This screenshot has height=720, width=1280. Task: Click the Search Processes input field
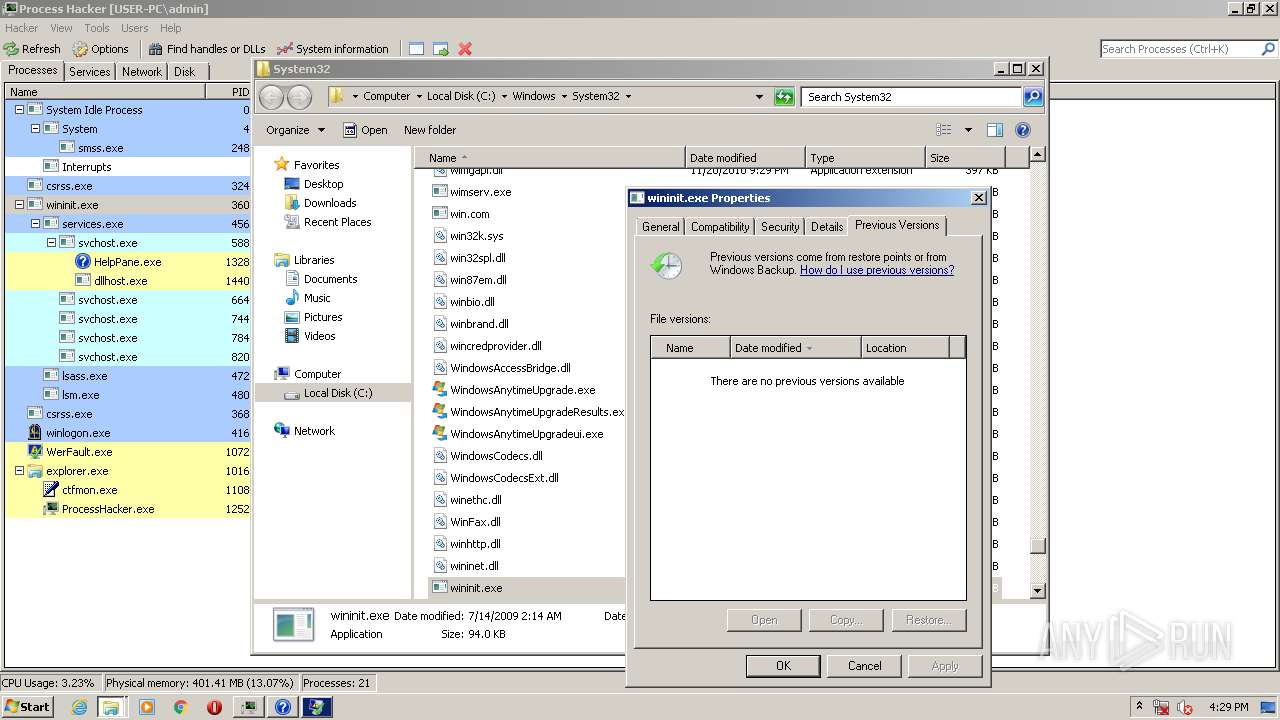click(1180, 49)
